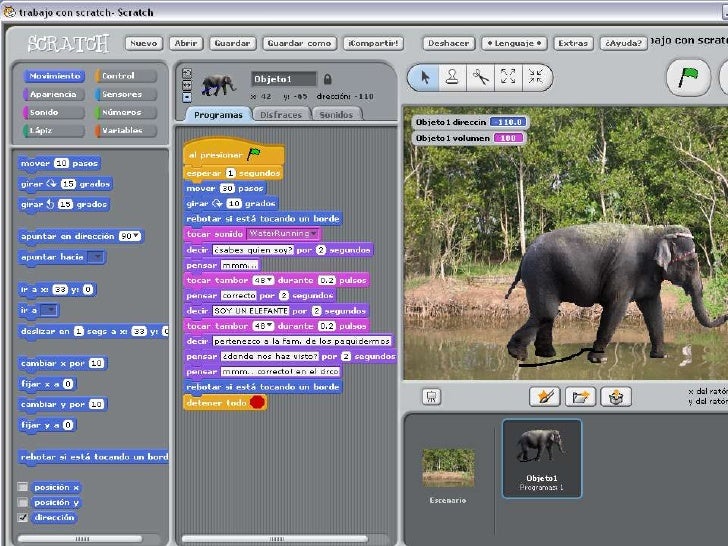Screen dimensions: 728x546
Task: Click the Nuevo button
Action: point(144,43)
